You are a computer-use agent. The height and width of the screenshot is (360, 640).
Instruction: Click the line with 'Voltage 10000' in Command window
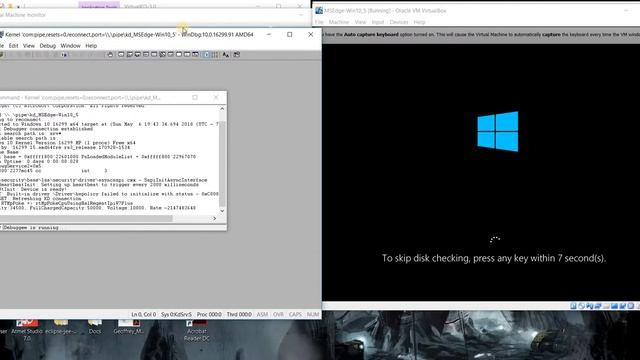click(98, 208)
